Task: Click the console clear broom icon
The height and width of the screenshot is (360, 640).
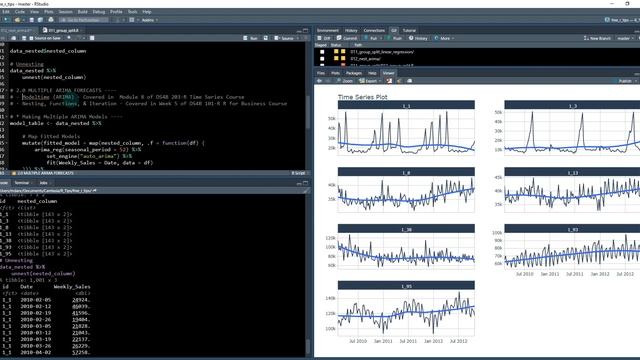Action: (x=306, y=190)
